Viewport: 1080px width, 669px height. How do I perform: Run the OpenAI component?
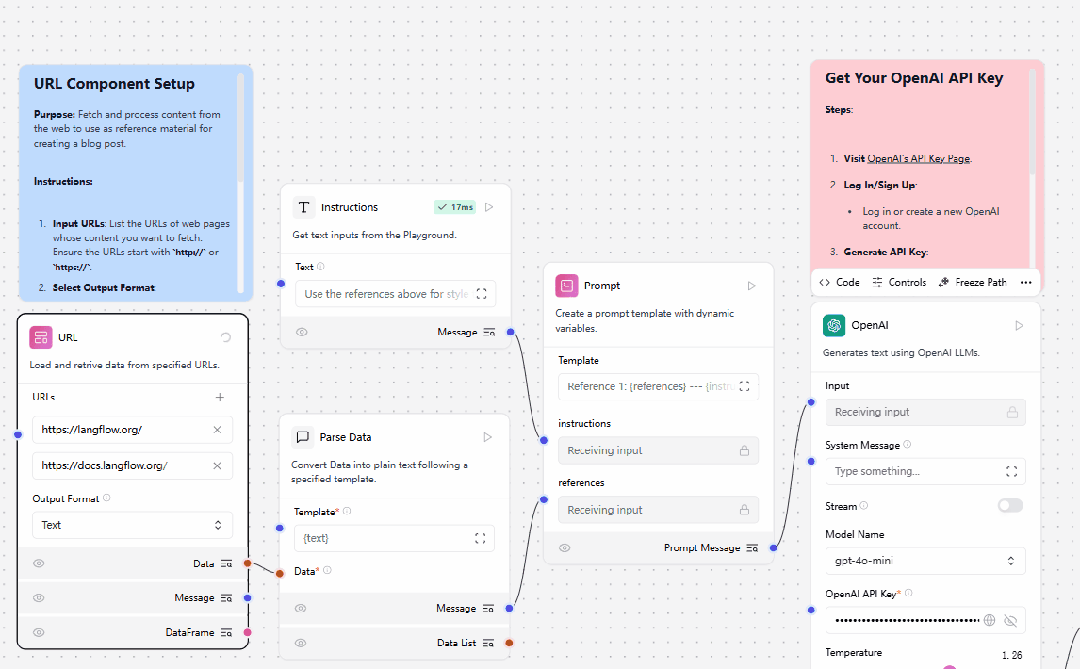coord(1019,325)
